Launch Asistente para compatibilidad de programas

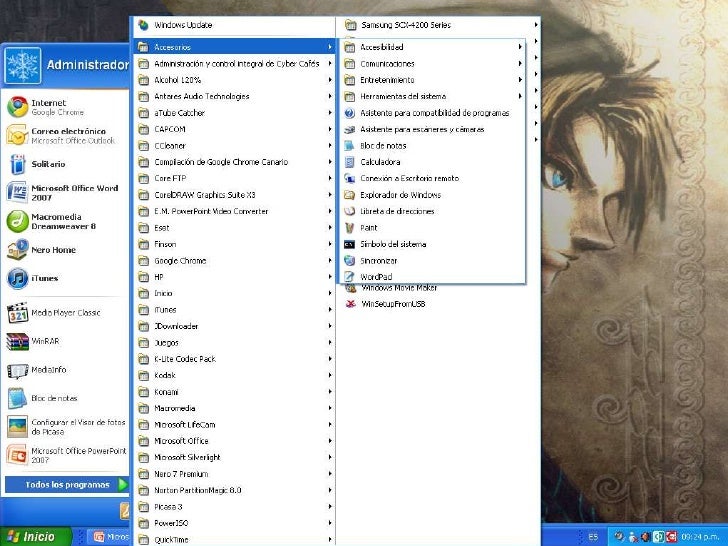435,113
